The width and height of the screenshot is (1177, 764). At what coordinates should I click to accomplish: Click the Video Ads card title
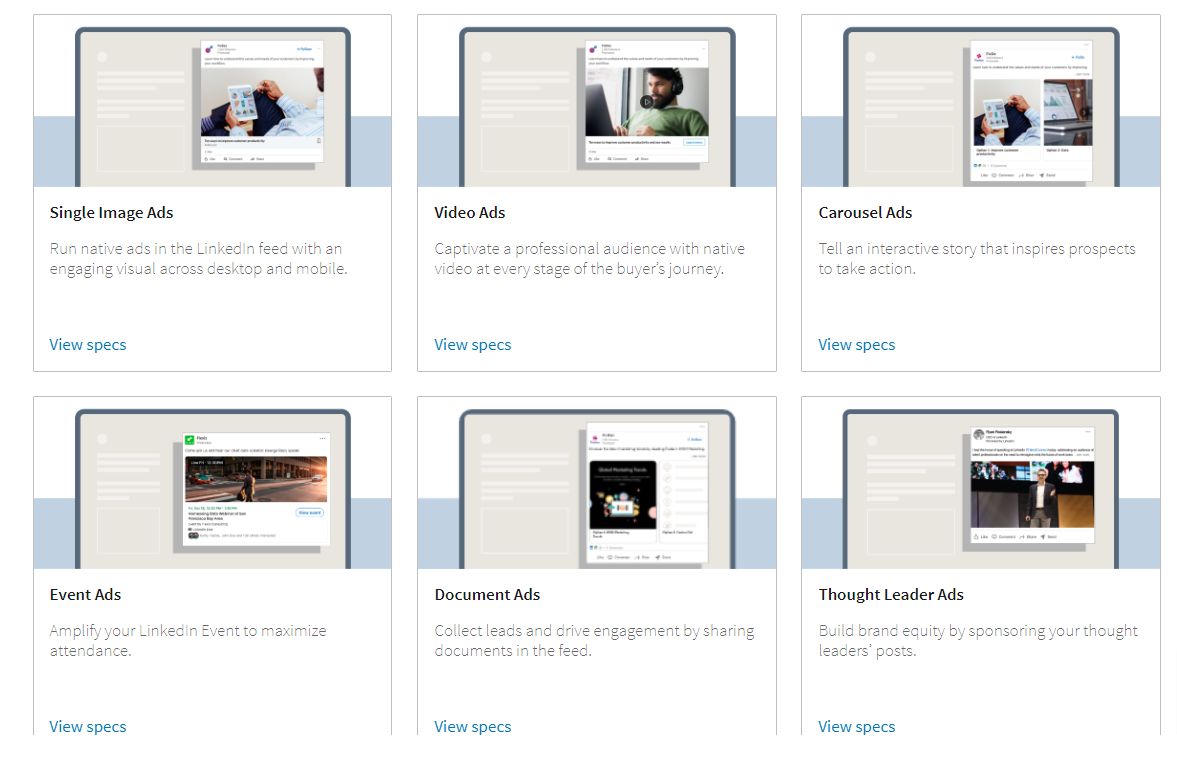click(470, 213)
